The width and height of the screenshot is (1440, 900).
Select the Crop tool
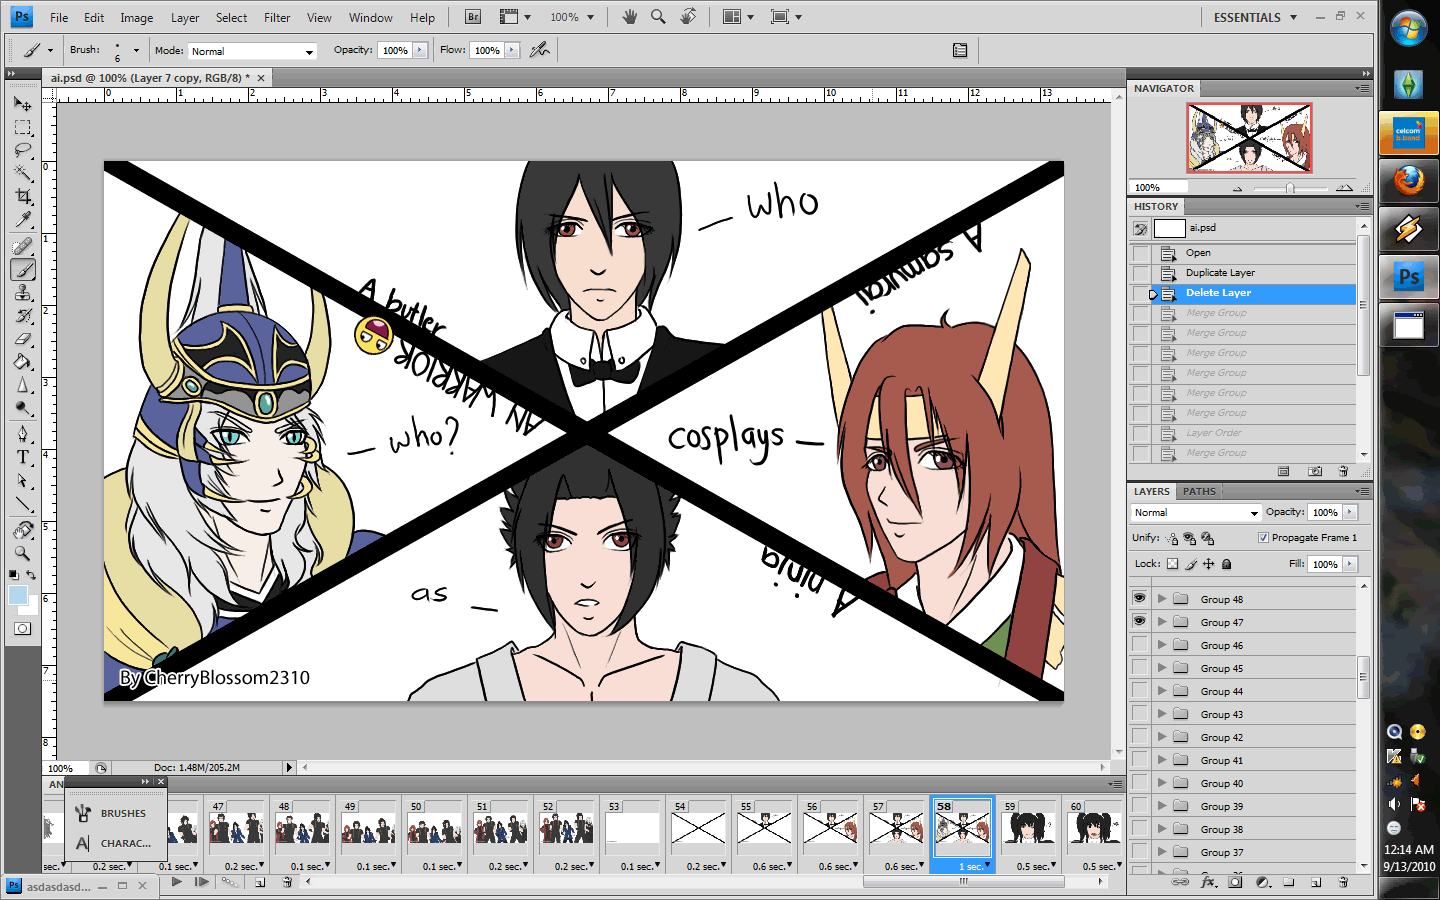point(22,197)
